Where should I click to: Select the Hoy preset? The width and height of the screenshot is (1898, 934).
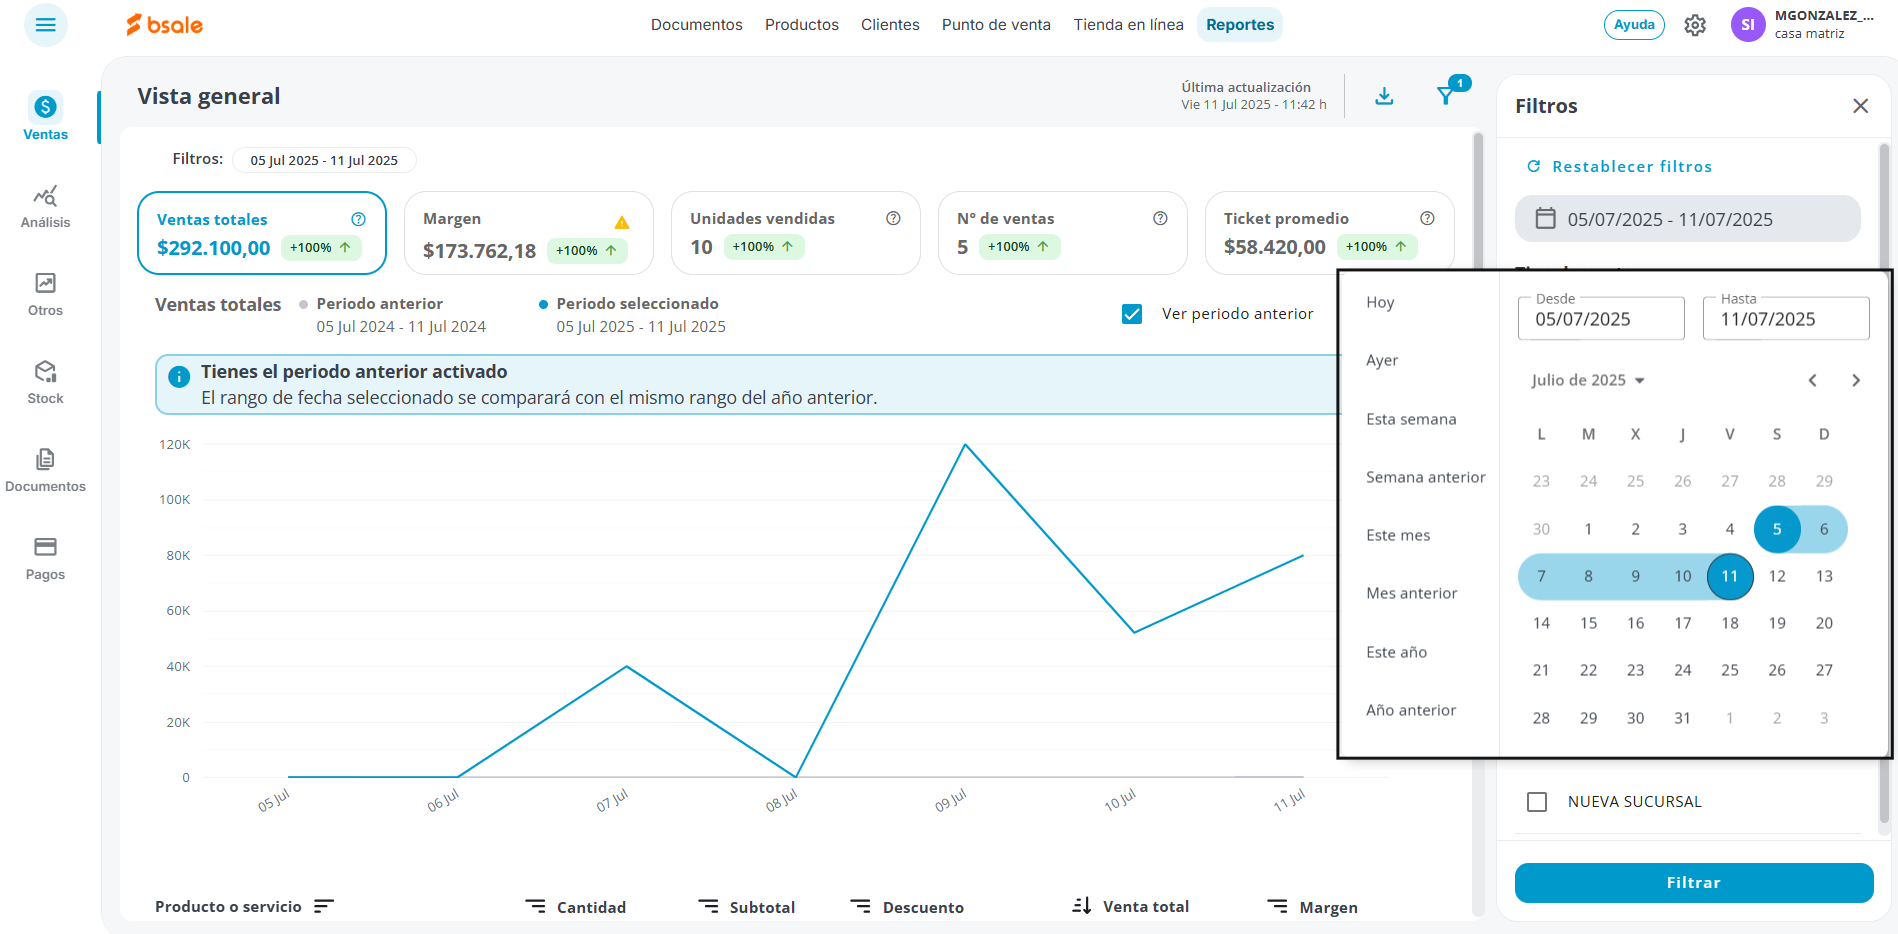point(1380,302)
